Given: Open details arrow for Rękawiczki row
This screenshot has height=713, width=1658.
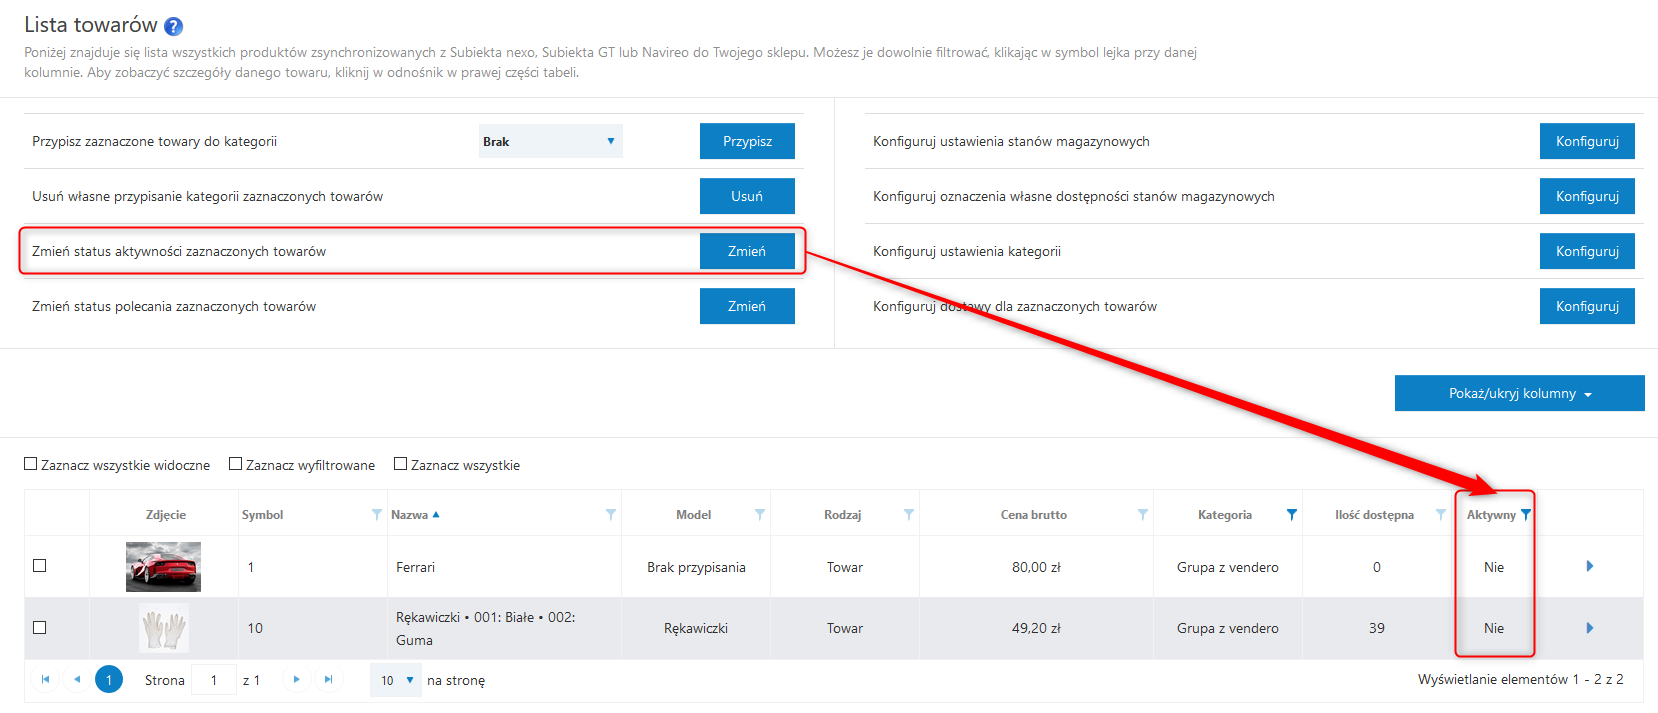Looking at the screenshot, I should [1590, 628].
